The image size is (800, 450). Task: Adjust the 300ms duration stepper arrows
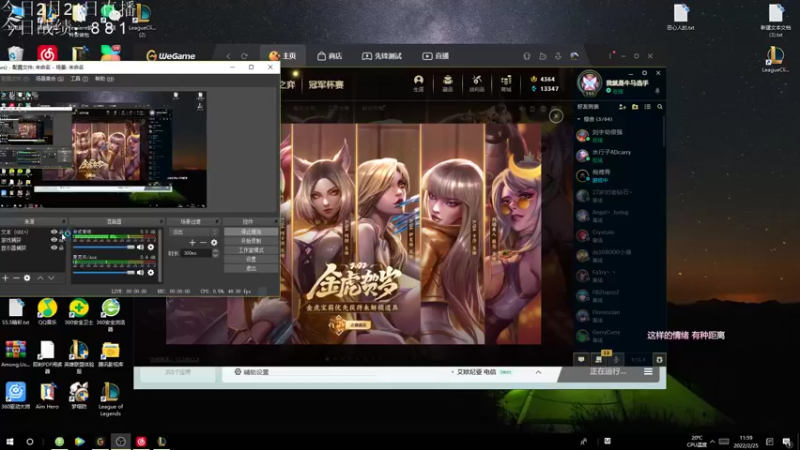coord(215,253)
